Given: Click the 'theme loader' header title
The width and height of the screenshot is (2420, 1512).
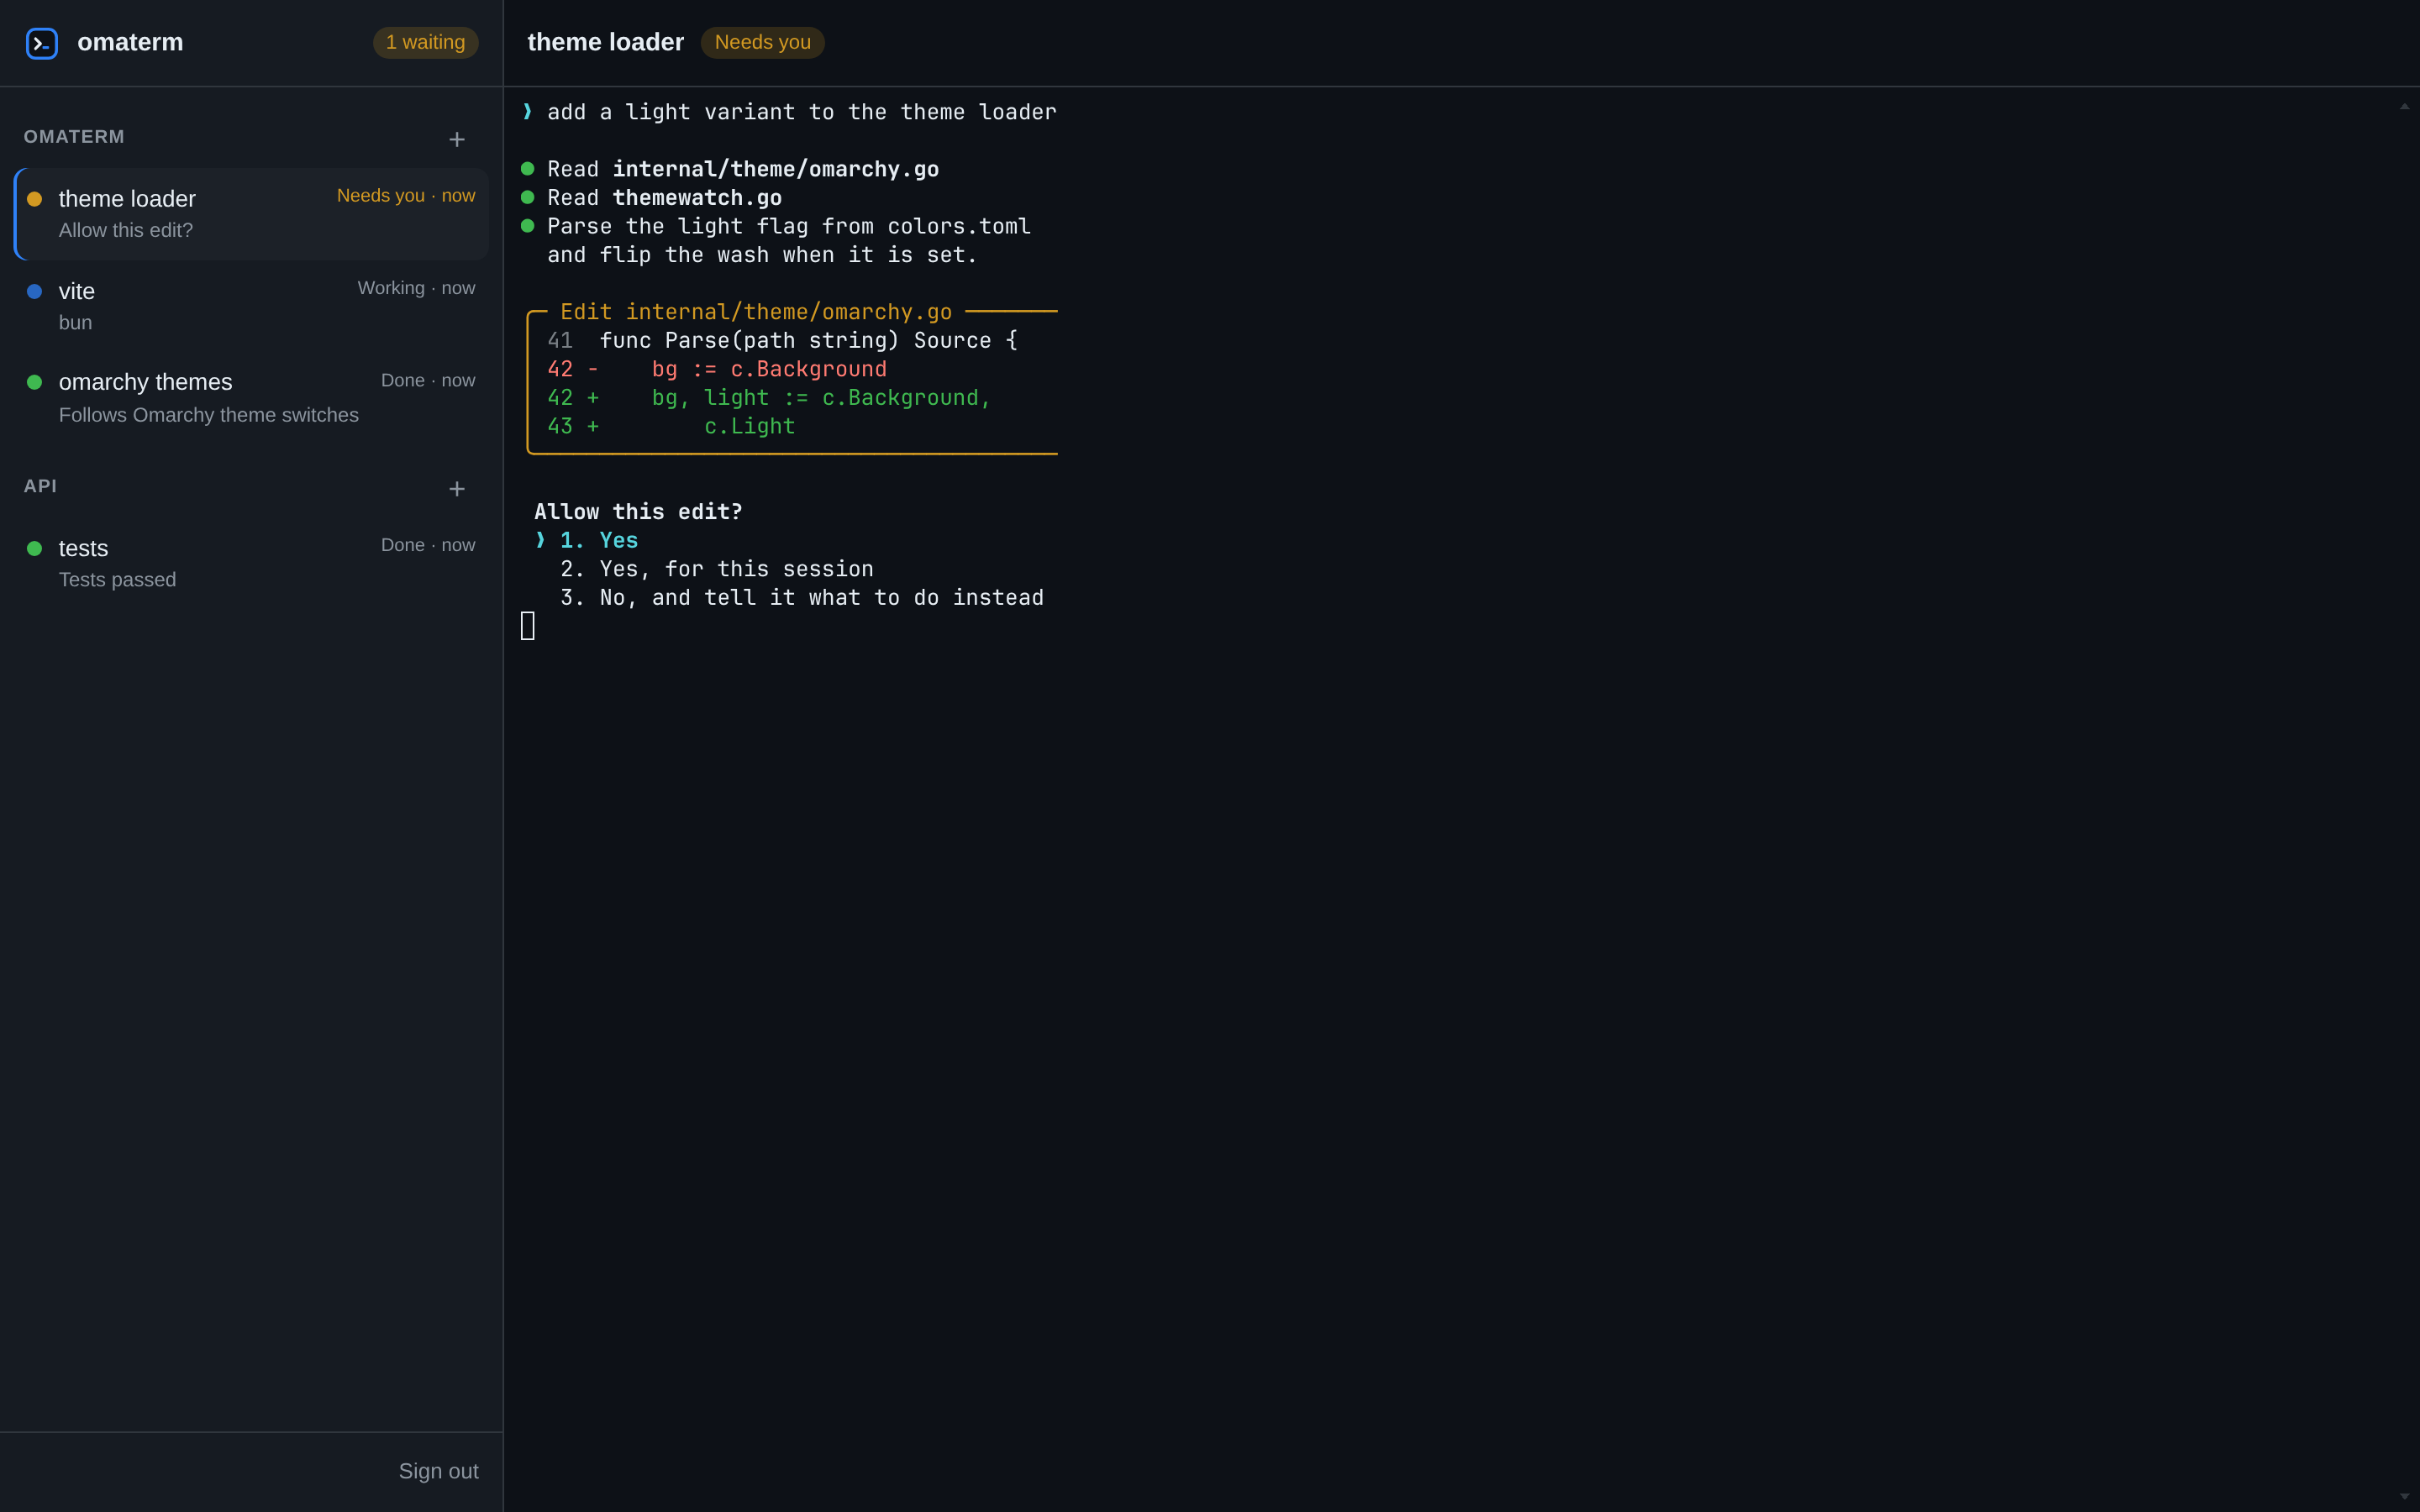Looking at the screenshot, I should [605, 42].
